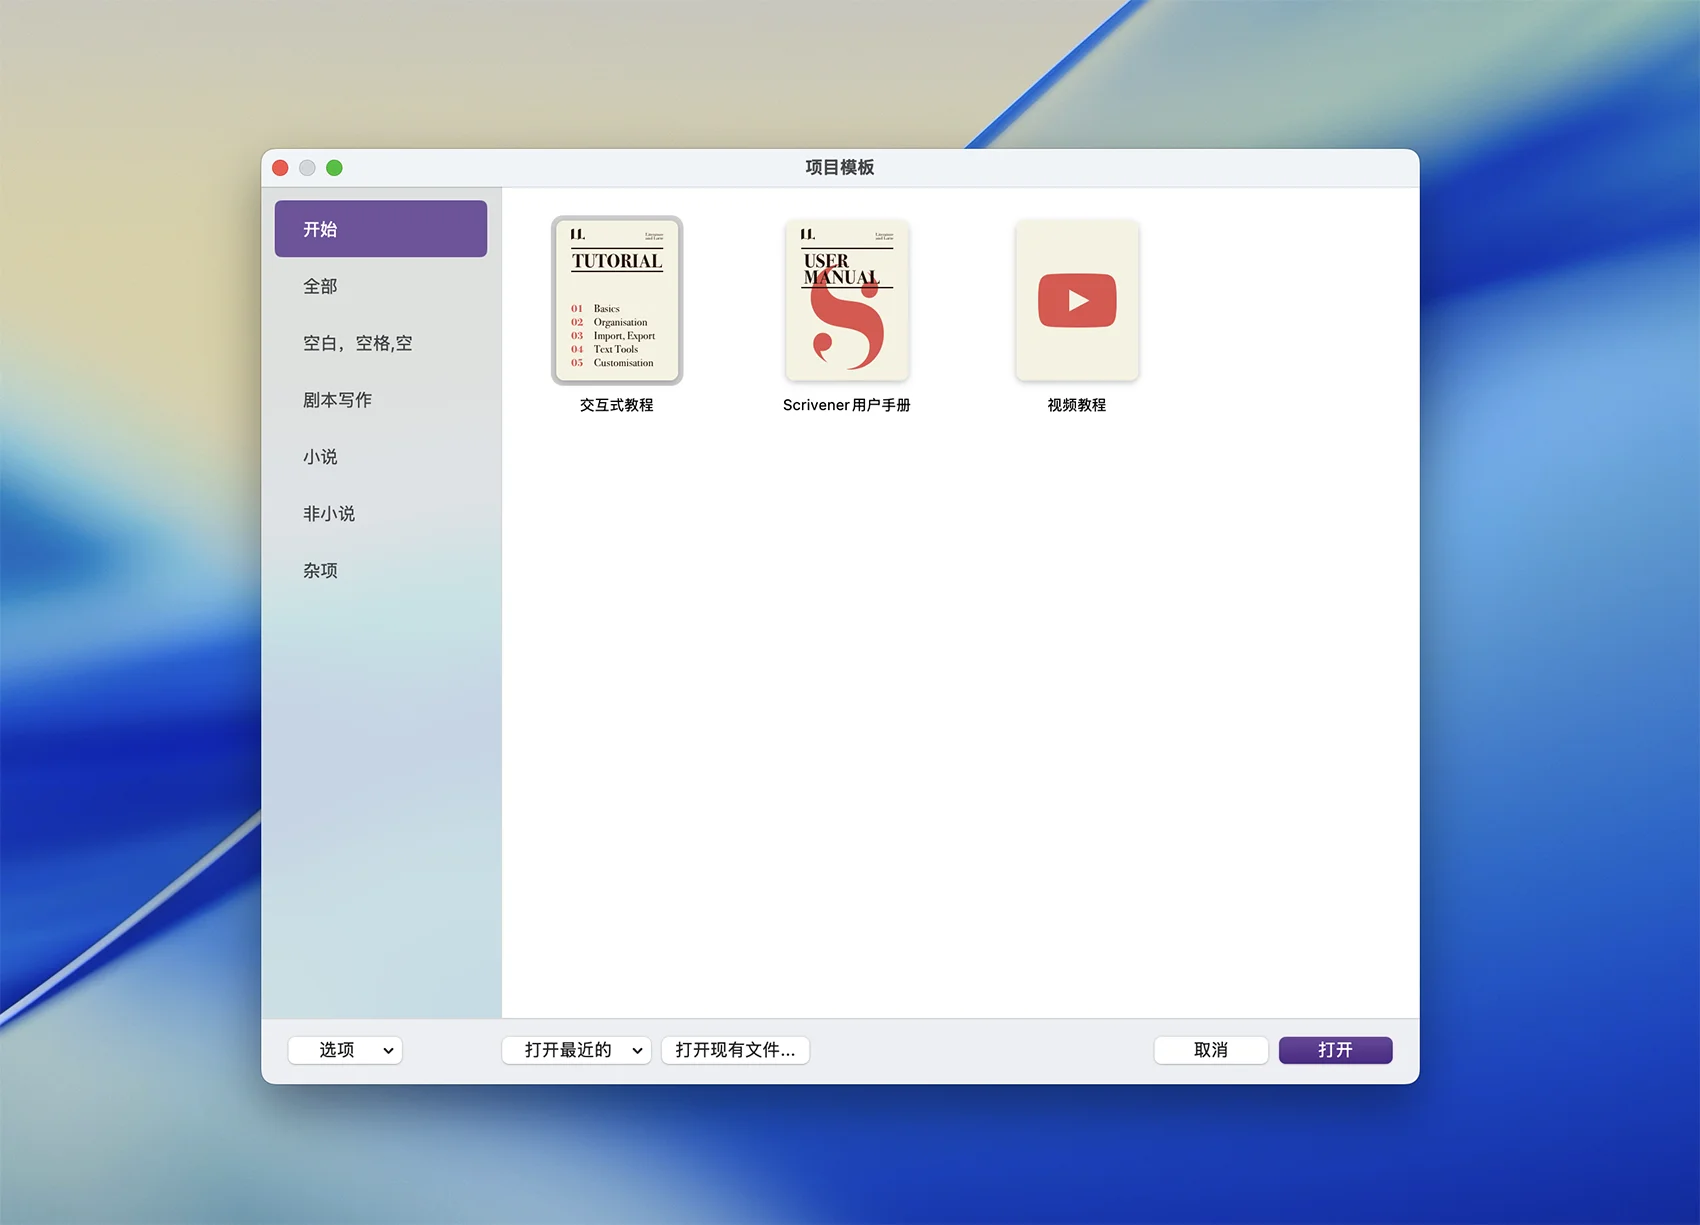Click the 取消 cancel button
Image resolution: width=1700 pixels, height=1225 pixels.
coord(1211,1050)
